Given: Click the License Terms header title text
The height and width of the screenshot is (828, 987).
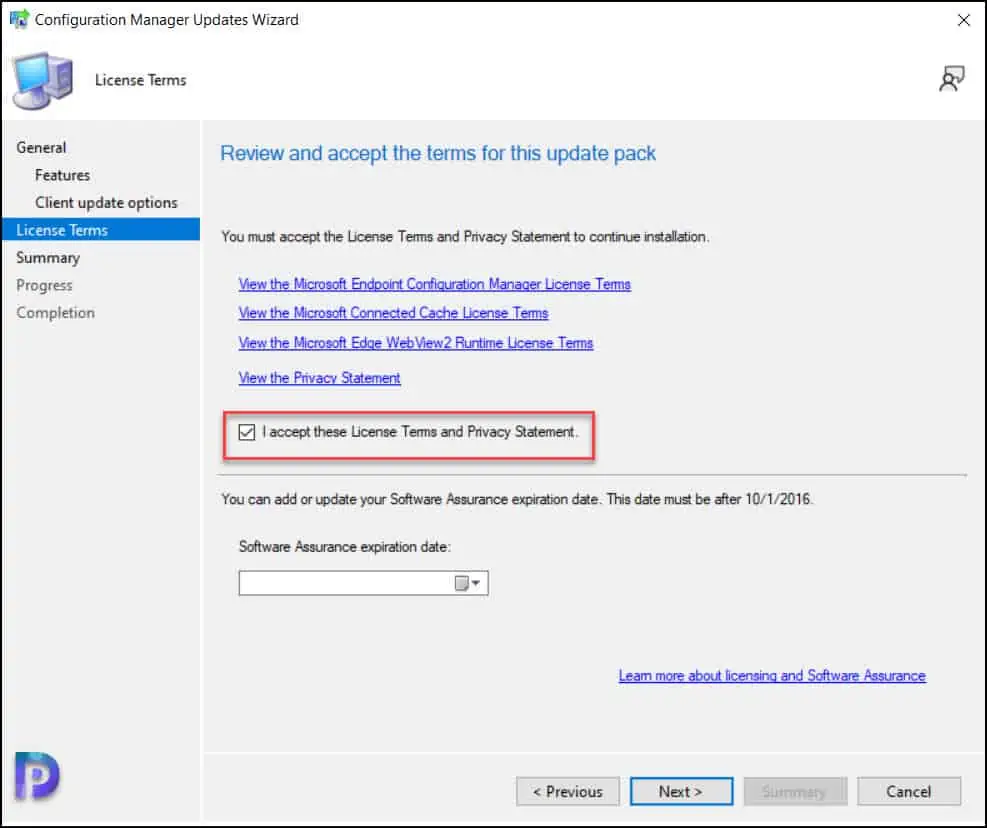Looking at the screenshot, I should coord(140,80).
